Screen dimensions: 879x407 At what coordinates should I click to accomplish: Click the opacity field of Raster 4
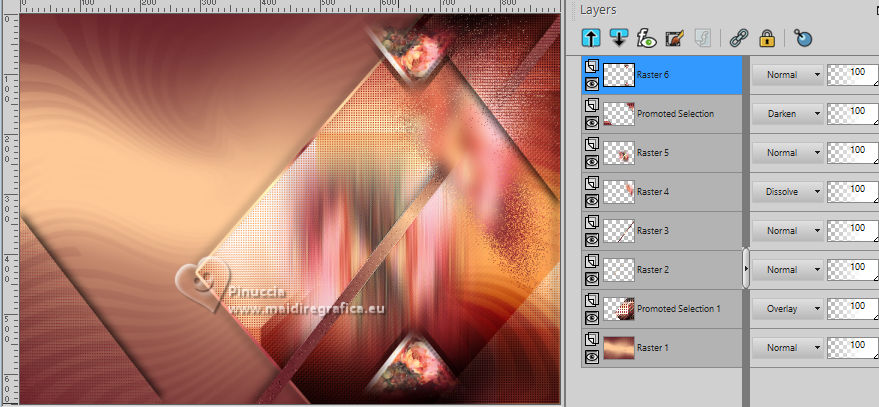click(853, 192)
